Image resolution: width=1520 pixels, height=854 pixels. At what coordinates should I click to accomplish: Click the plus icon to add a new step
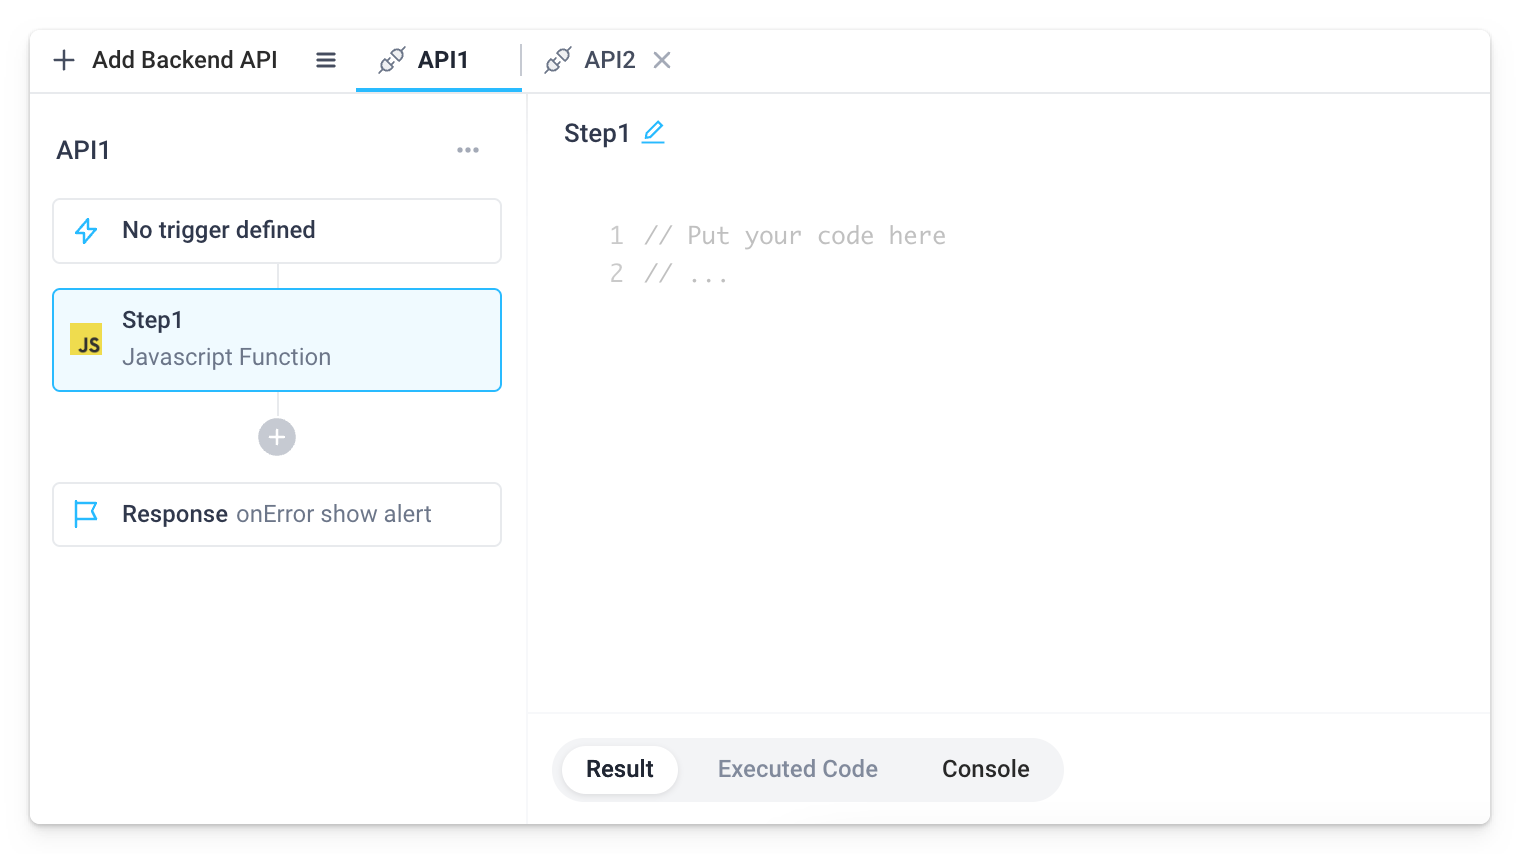(x=276, y=437)
